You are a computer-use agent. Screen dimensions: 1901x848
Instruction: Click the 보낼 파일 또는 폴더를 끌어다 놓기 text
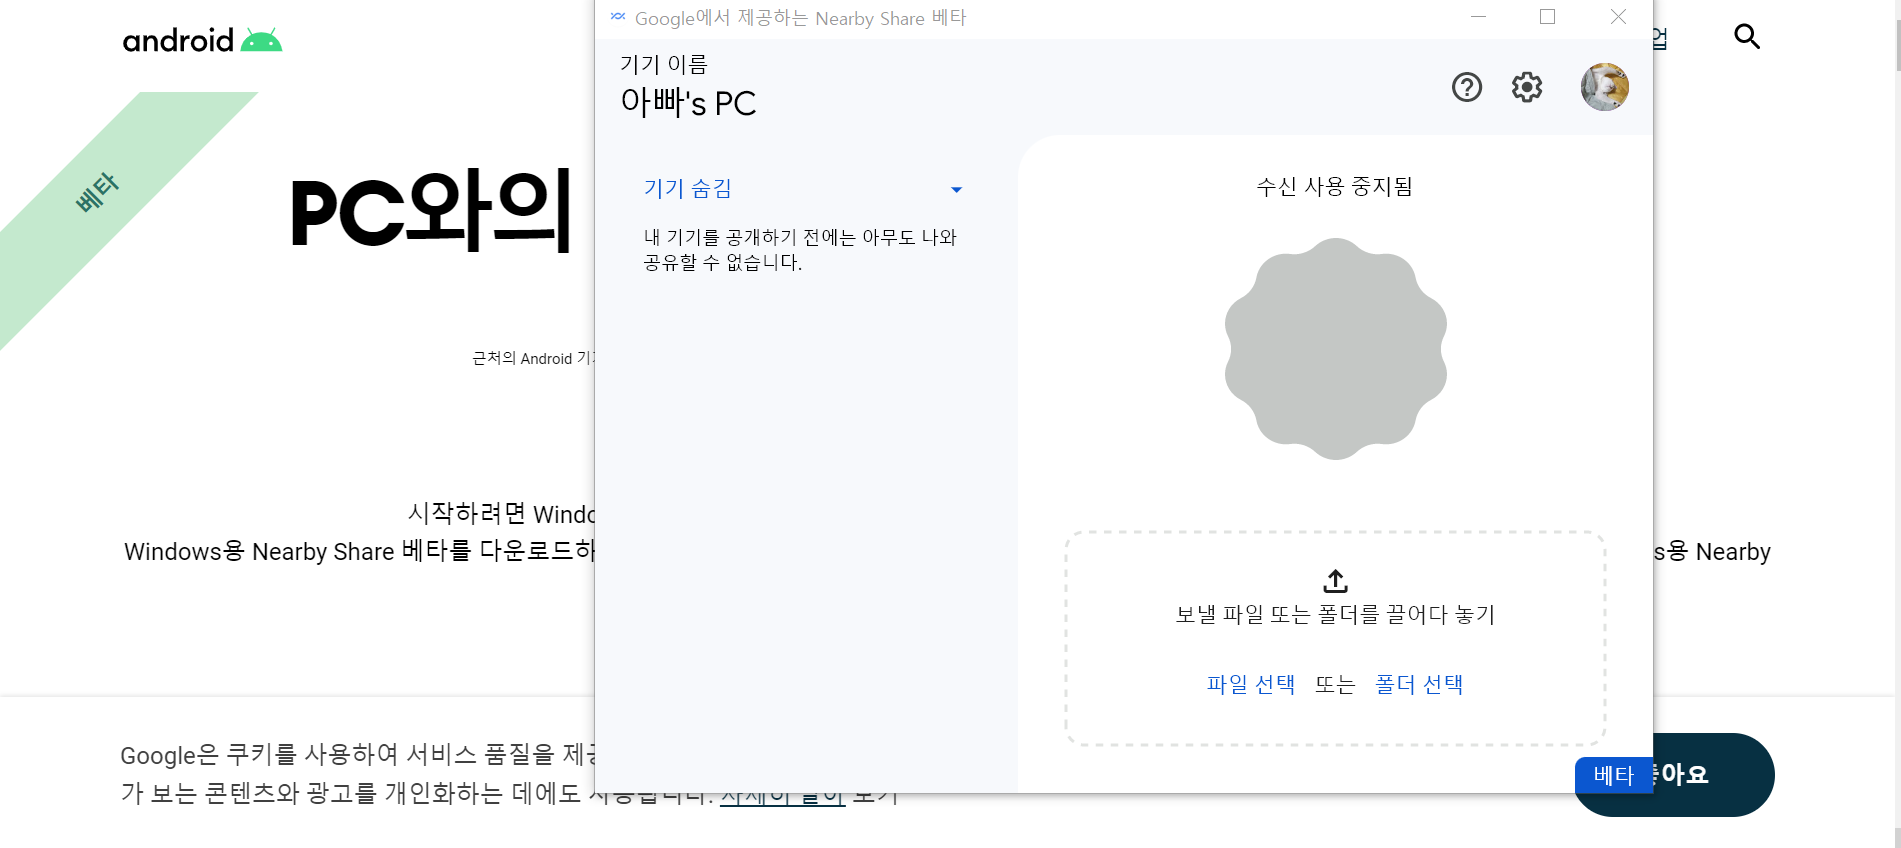pyautogui.click(x=1335, y=614)
